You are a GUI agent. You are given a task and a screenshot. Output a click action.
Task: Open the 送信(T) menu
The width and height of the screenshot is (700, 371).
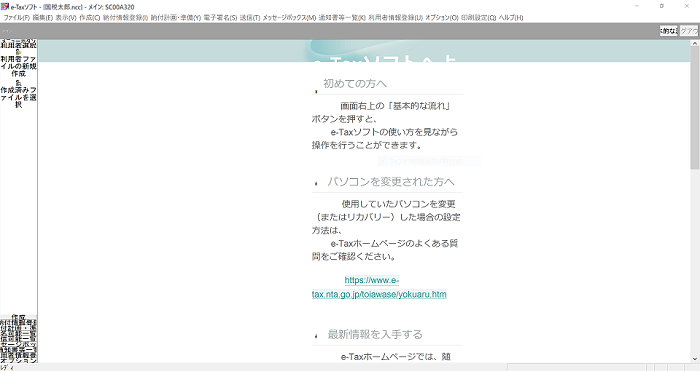[250, 18]
